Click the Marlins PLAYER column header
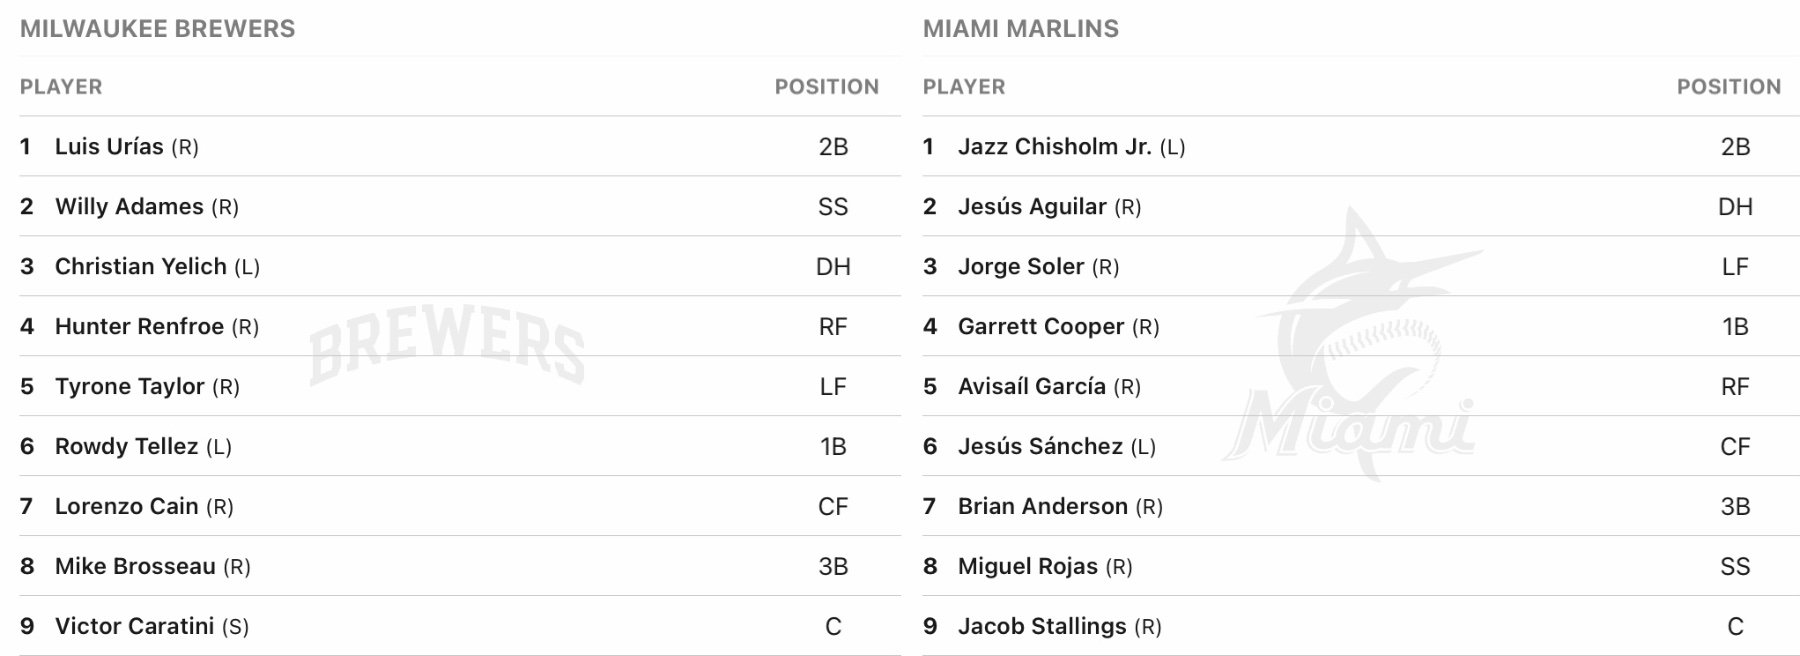Image resolution: width=1800 pixels, height=656 pixels. pos(964,87)
